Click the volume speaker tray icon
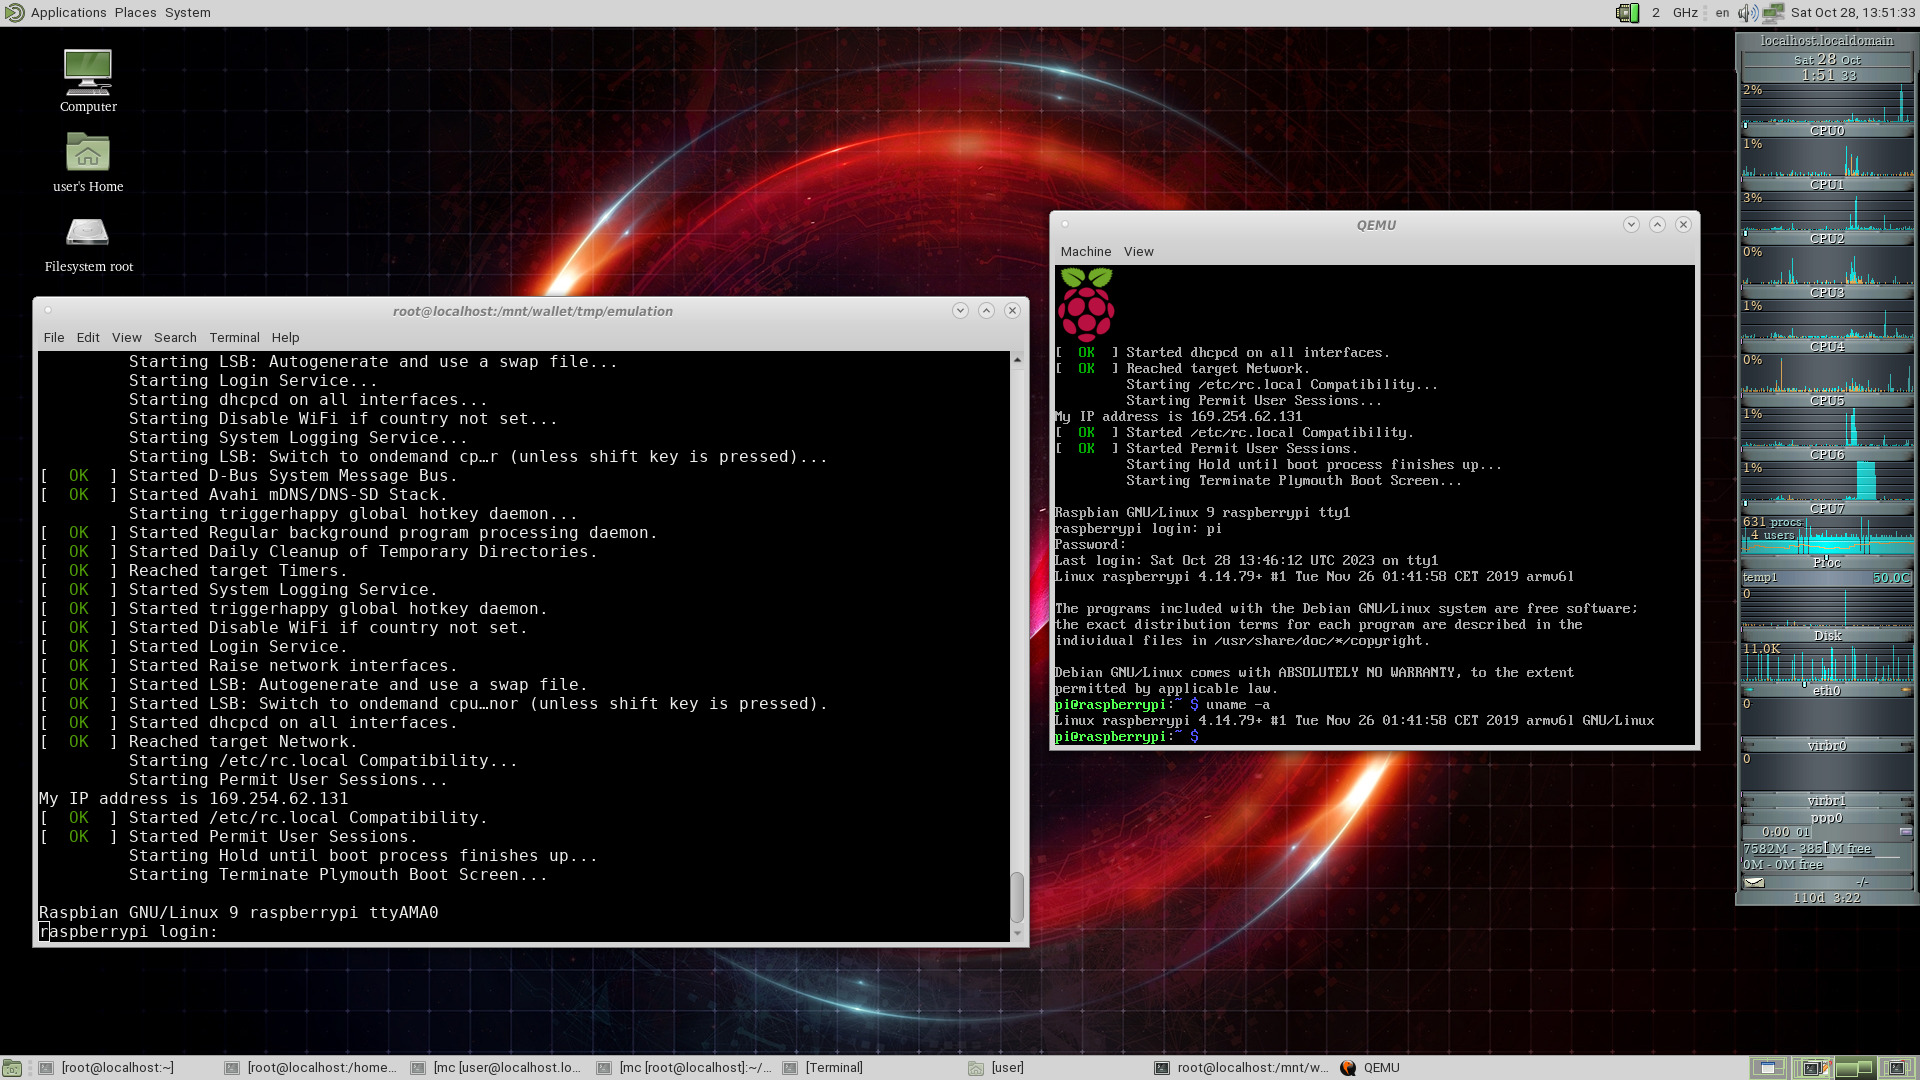 pyautogui.click(x=1747, y=13)
